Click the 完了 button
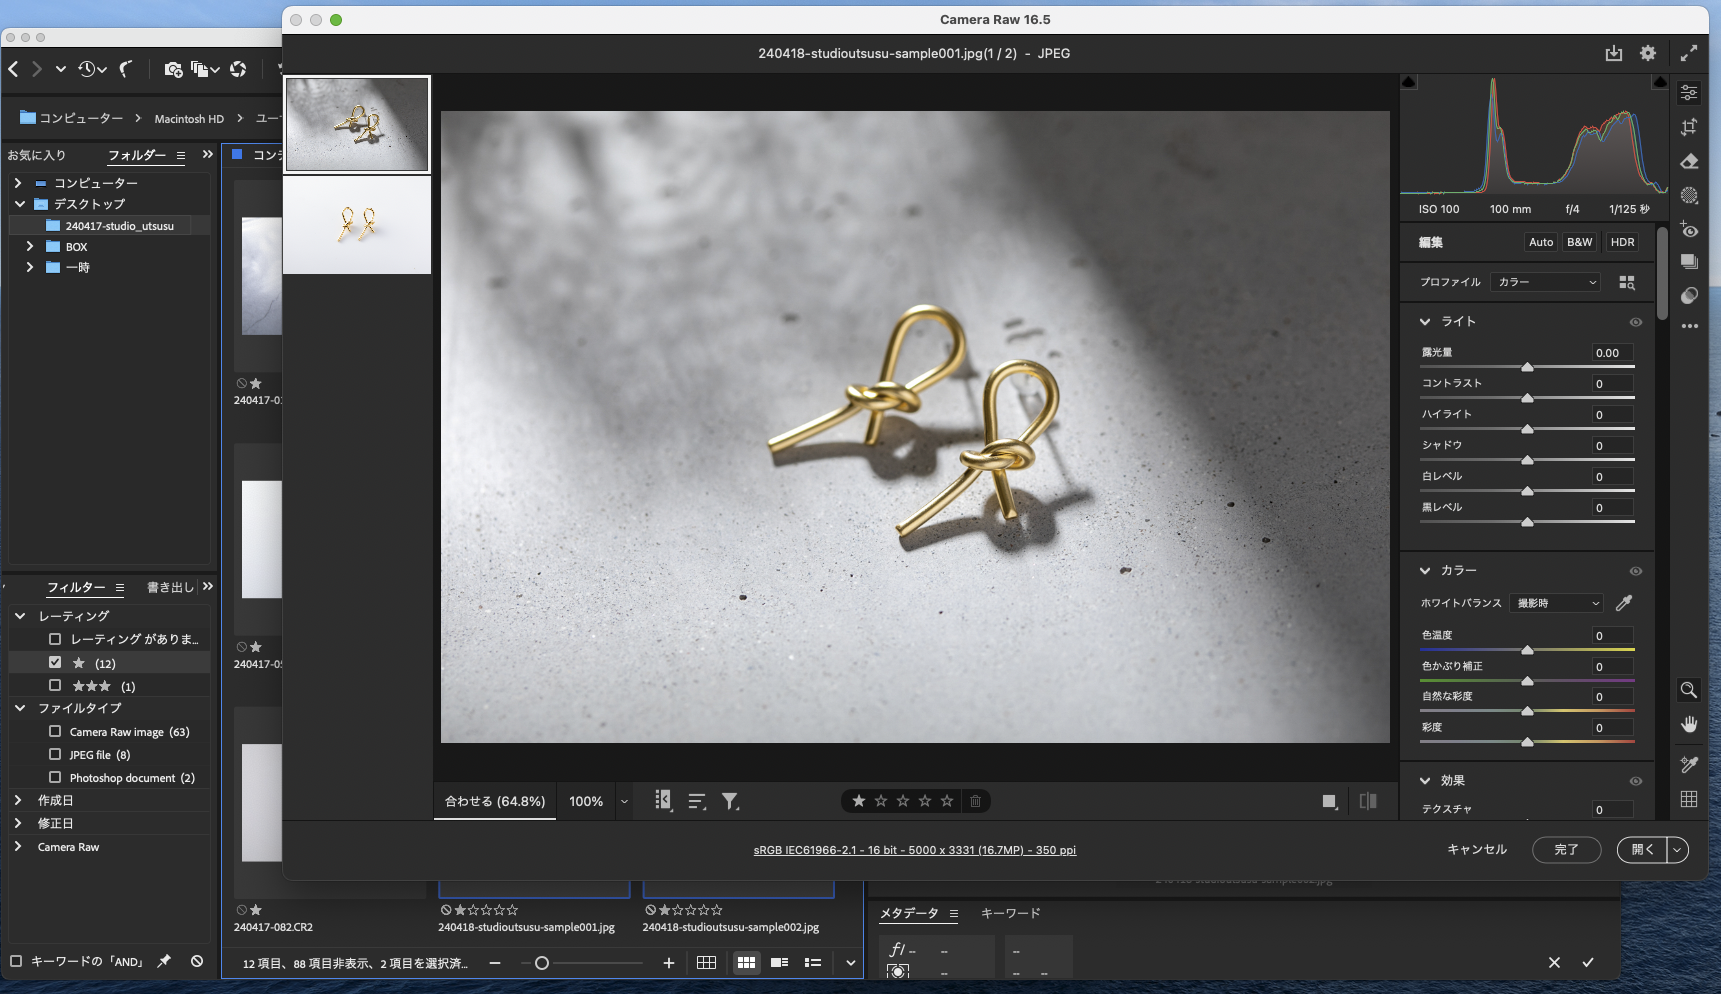Viewport: 1721px width, 994px height. (1566, 849)
